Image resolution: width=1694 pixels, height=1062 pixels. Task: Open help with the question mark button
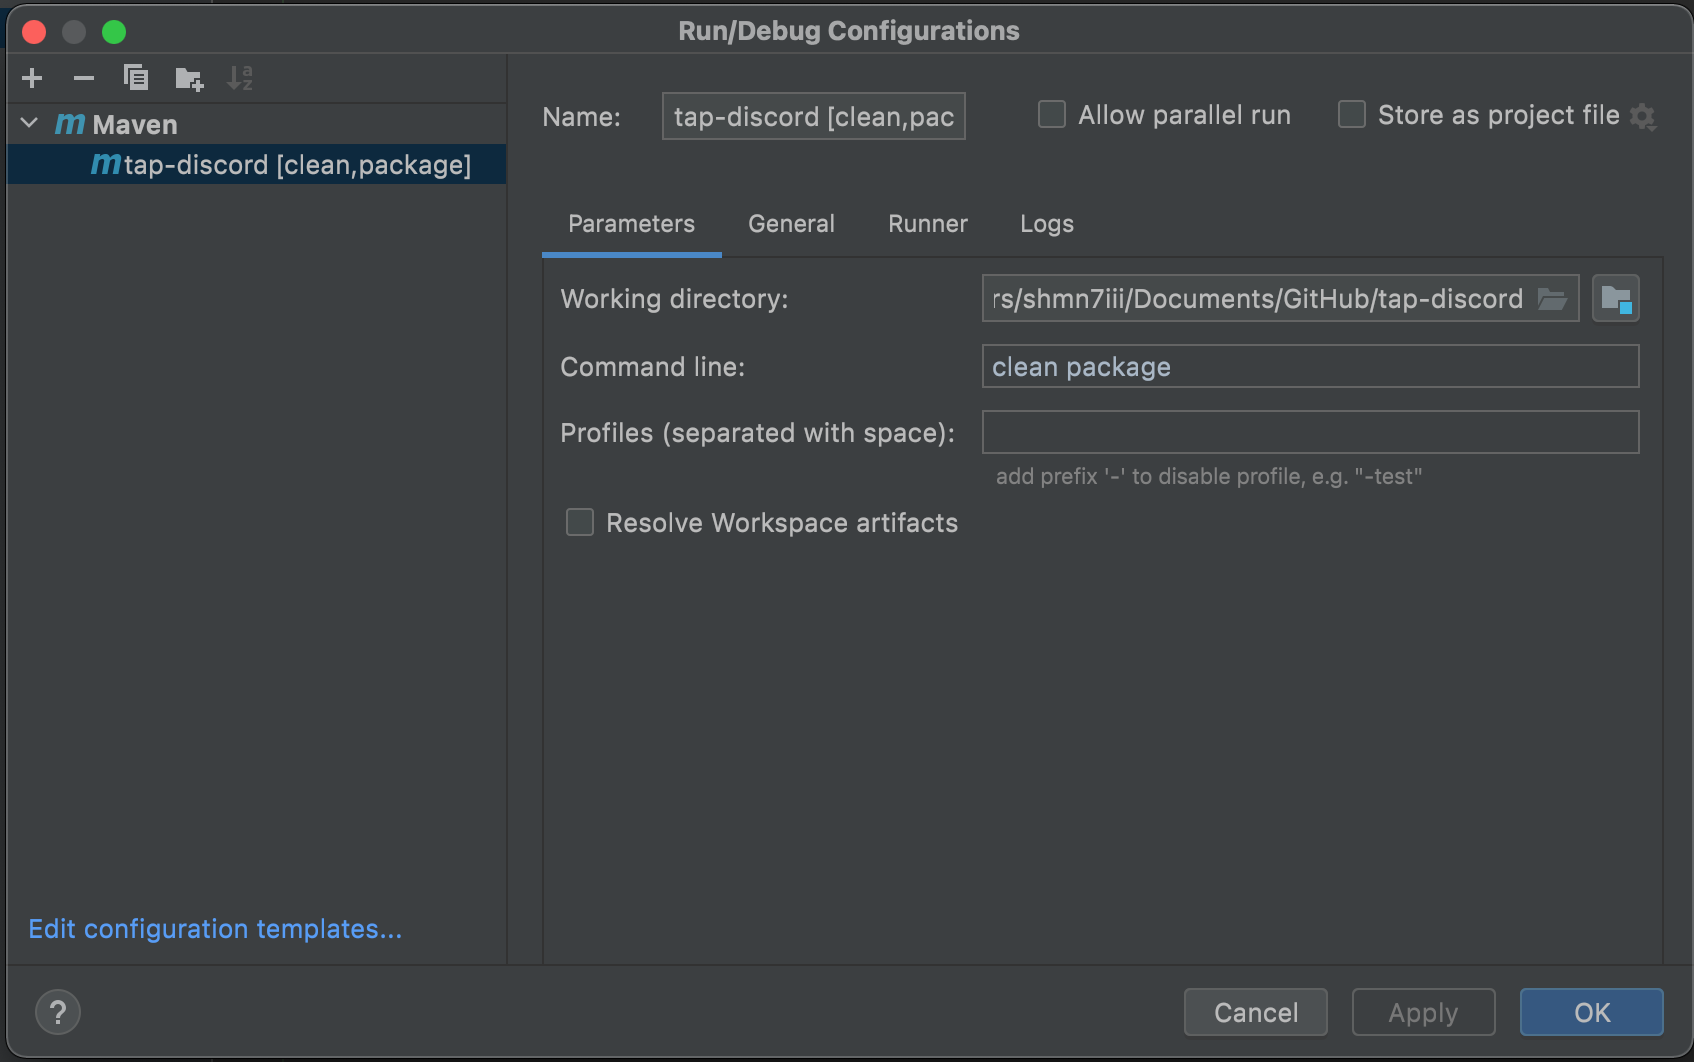coord(58,1012)
